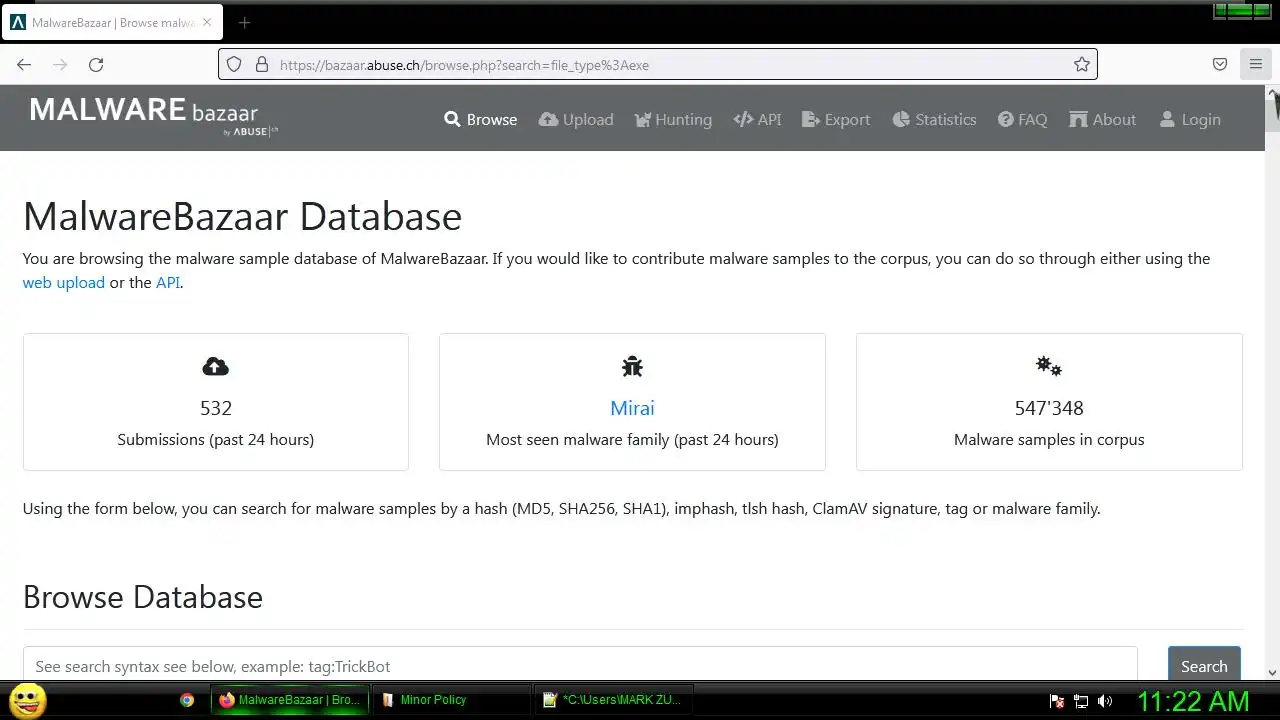The height and width of the screenshot is (720, 1280).
Task: Click the smiley start button
Action: pos(28,700)
